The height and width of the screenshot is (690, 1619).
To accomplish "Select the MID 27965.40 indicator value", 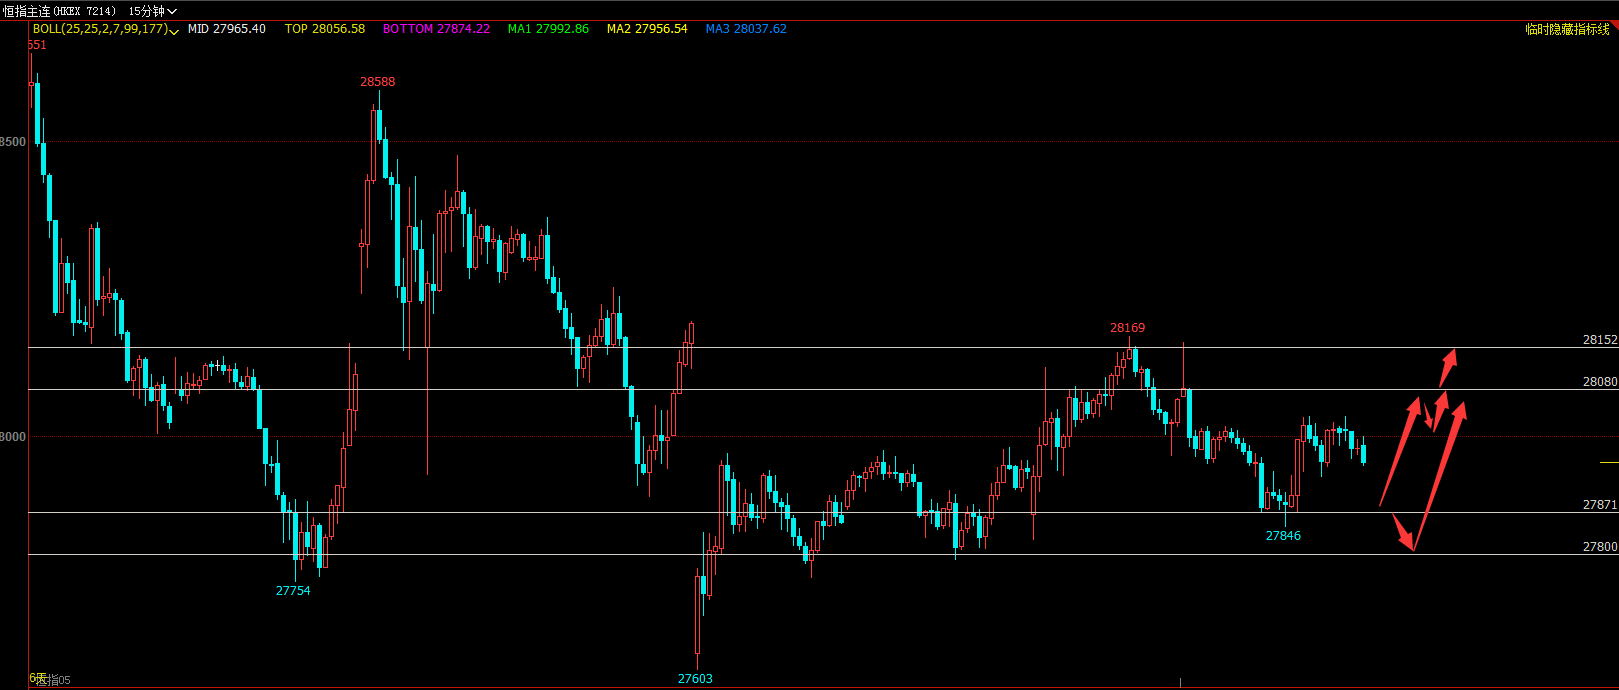I will [227, 29].
